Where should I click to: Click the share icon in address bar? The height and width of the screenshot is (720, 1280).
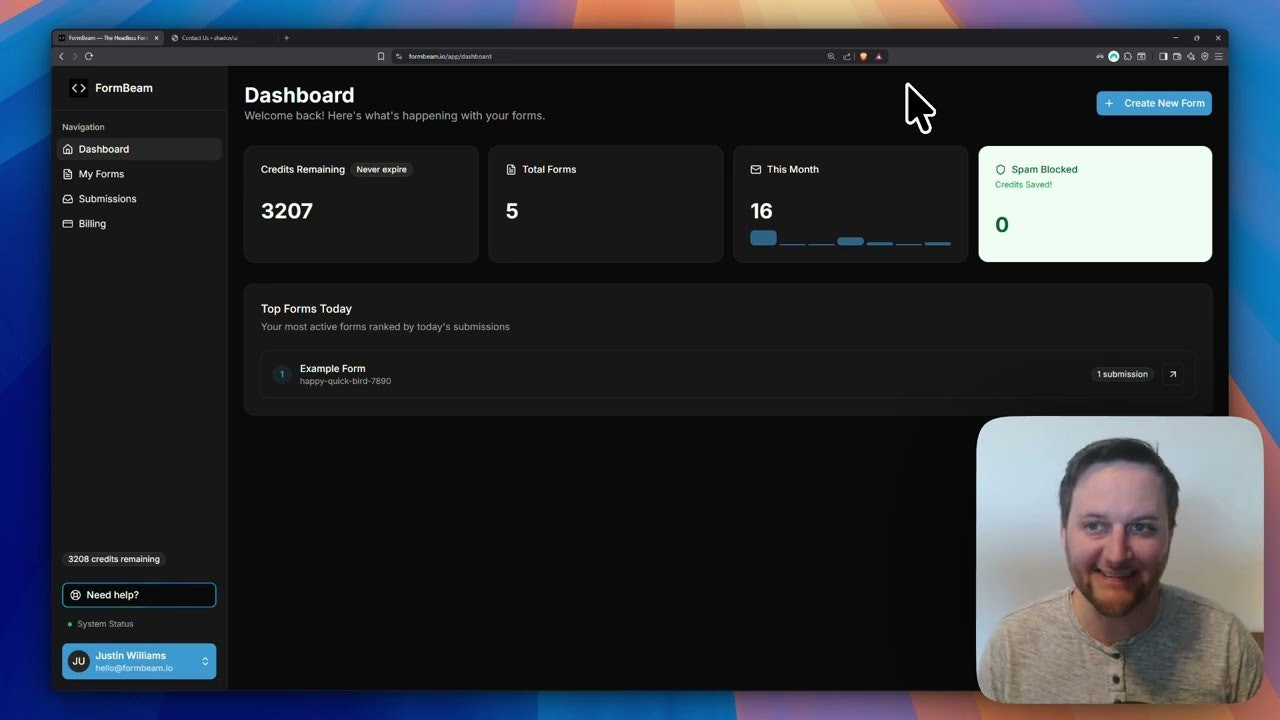[847, 56]
